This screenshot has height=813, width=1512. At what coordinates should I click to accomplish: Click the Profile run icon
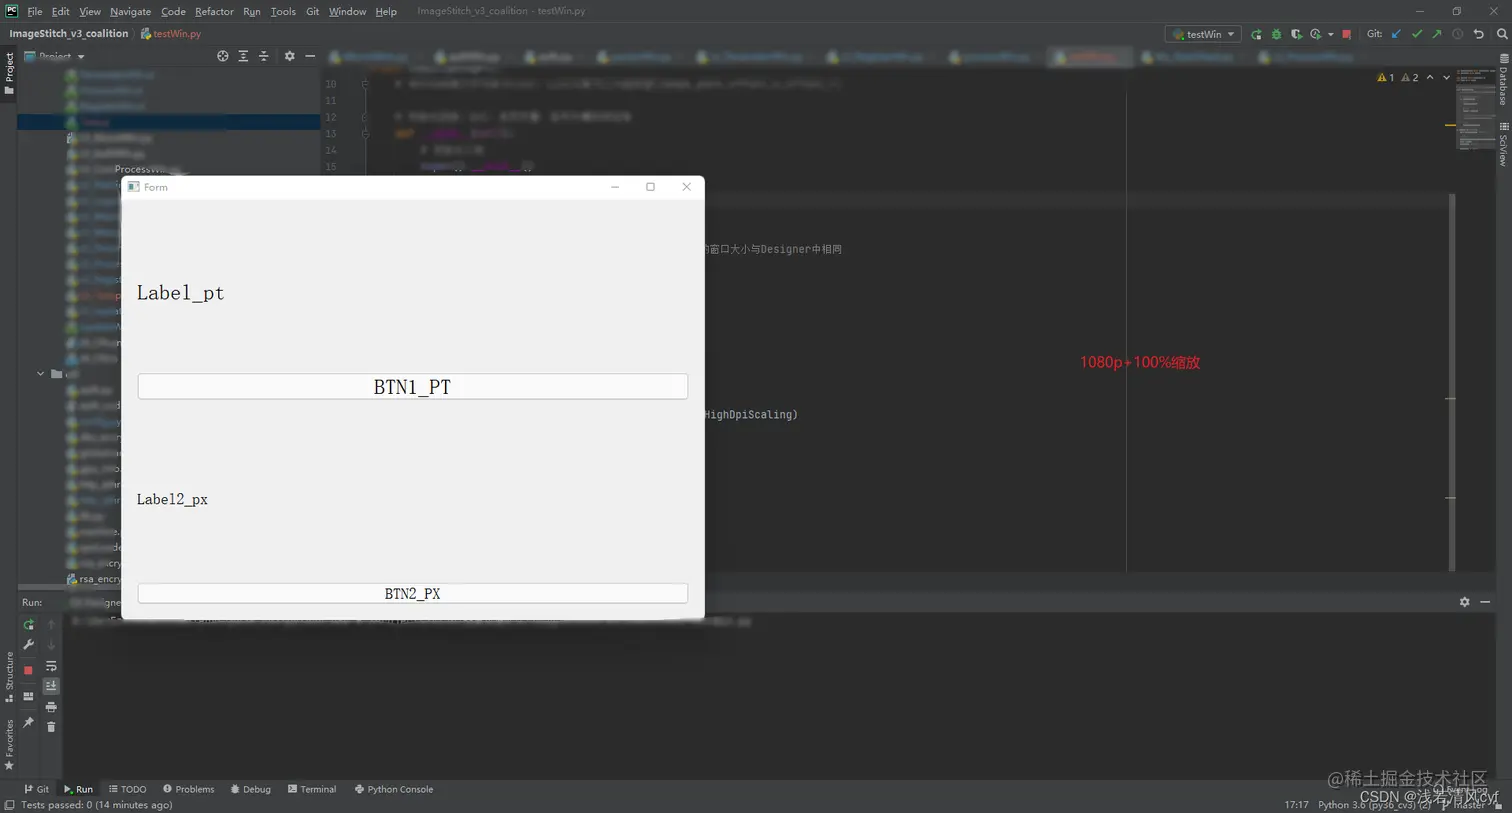tap(1316, 34)
